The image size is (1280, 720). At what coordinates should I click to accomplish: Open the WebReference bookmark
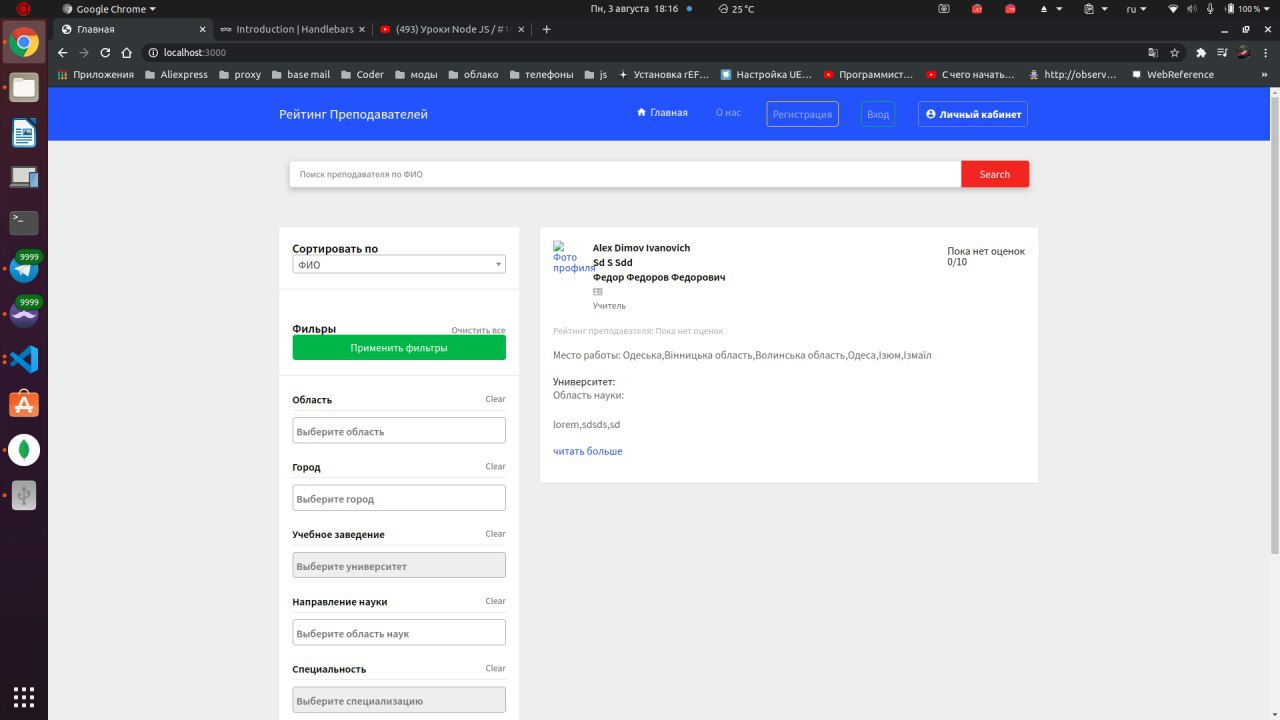1172,74
